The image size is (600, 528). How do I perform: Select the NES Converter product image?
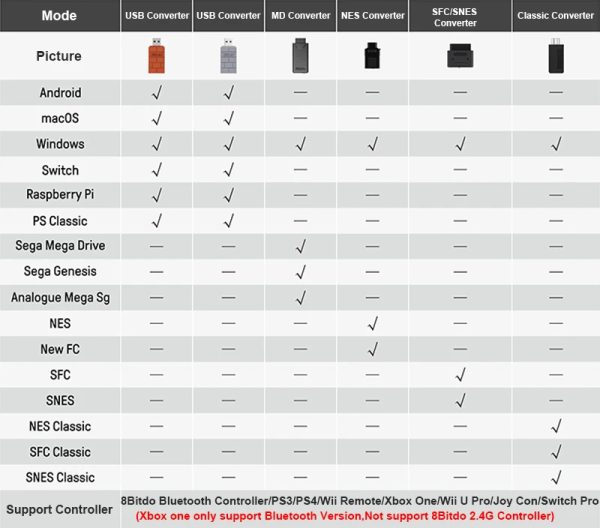pos(372,55)
